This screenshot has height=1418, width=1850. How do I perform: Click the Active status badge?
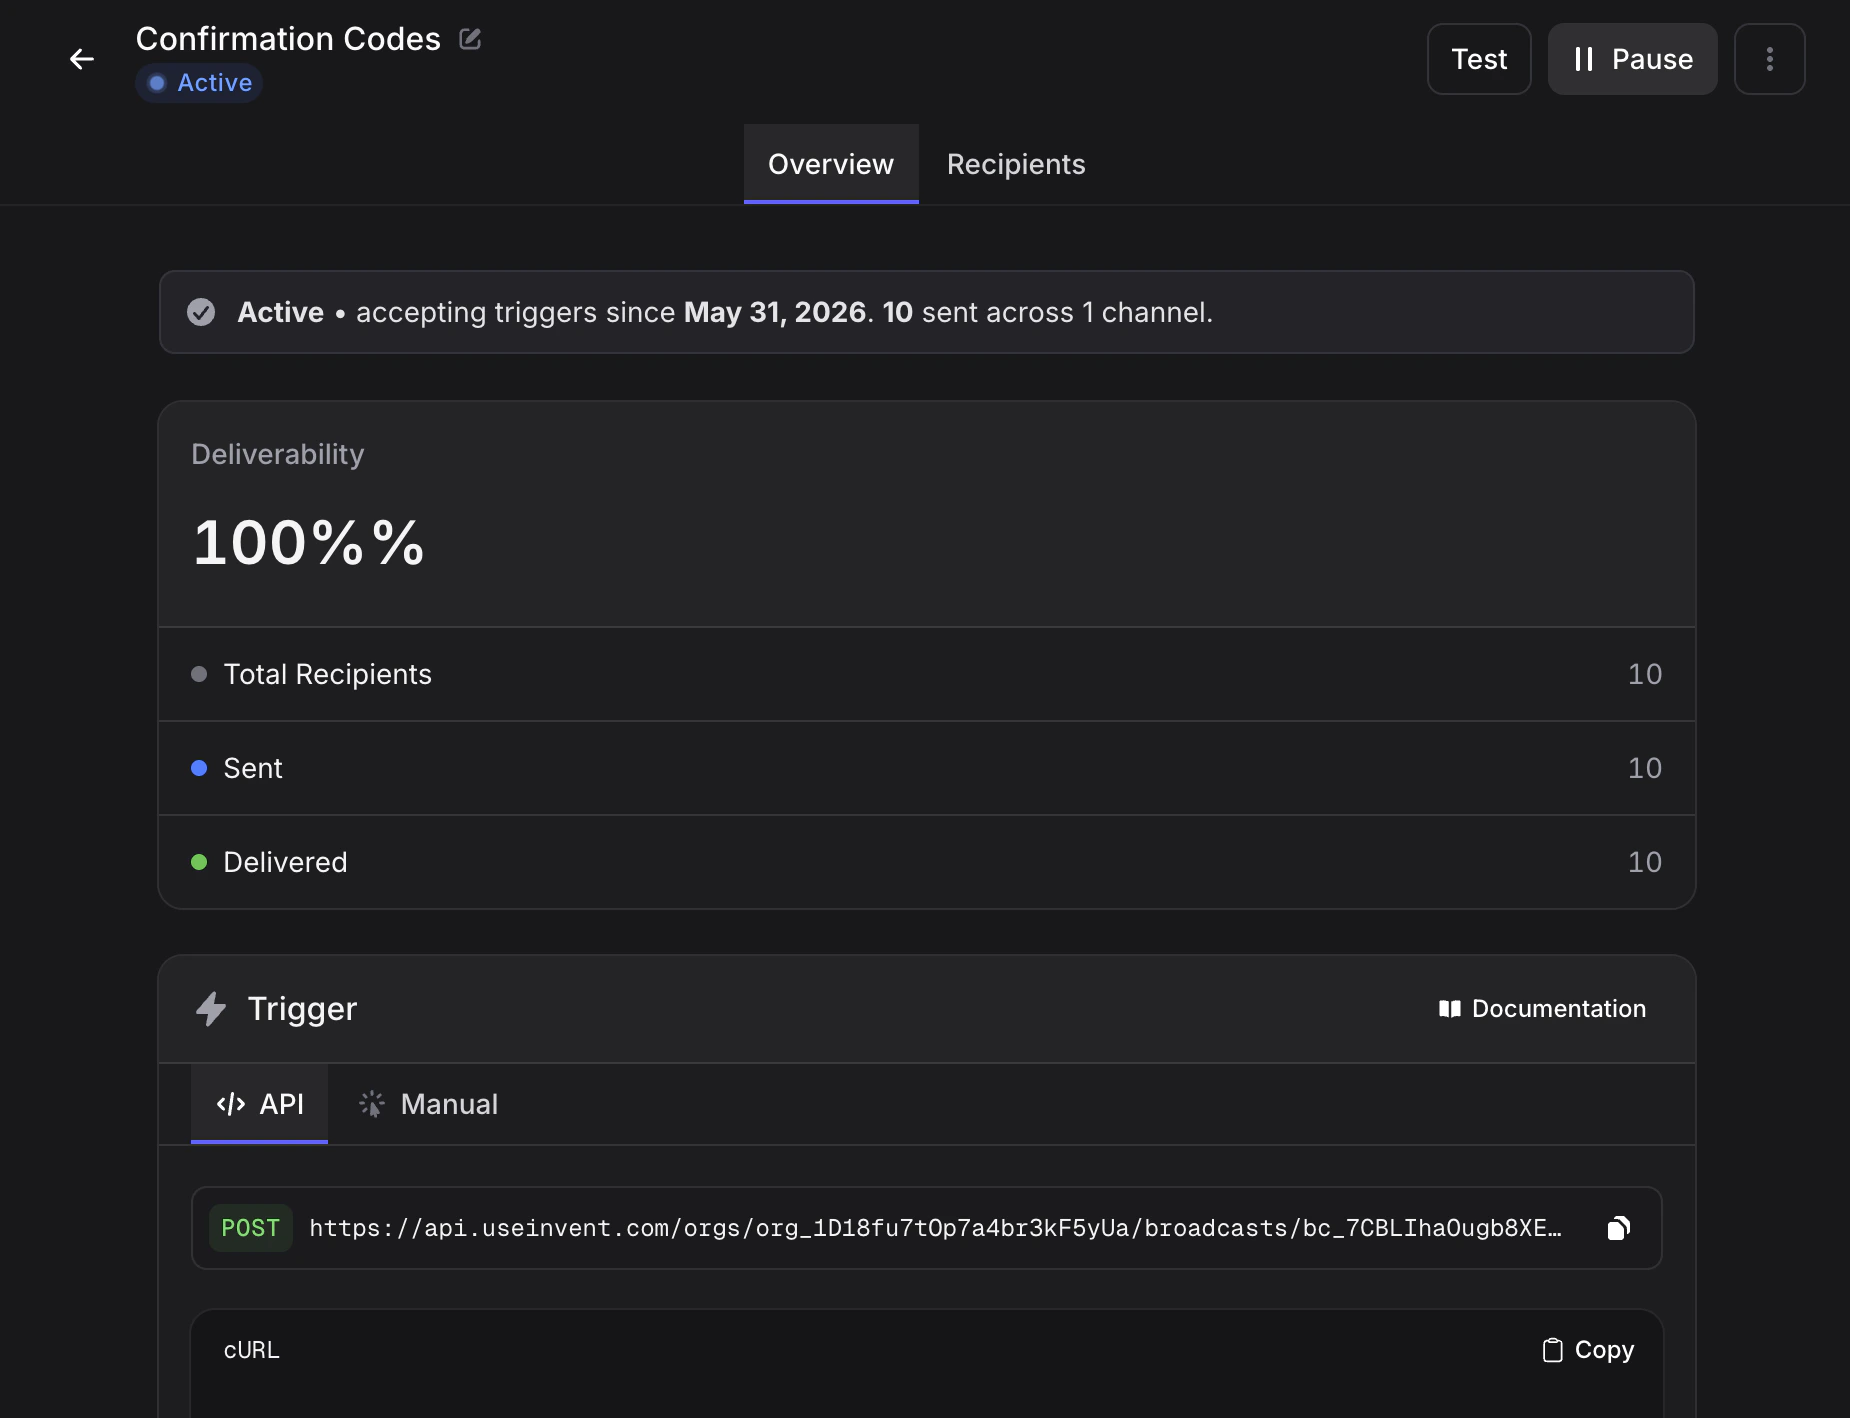[200, 83]
